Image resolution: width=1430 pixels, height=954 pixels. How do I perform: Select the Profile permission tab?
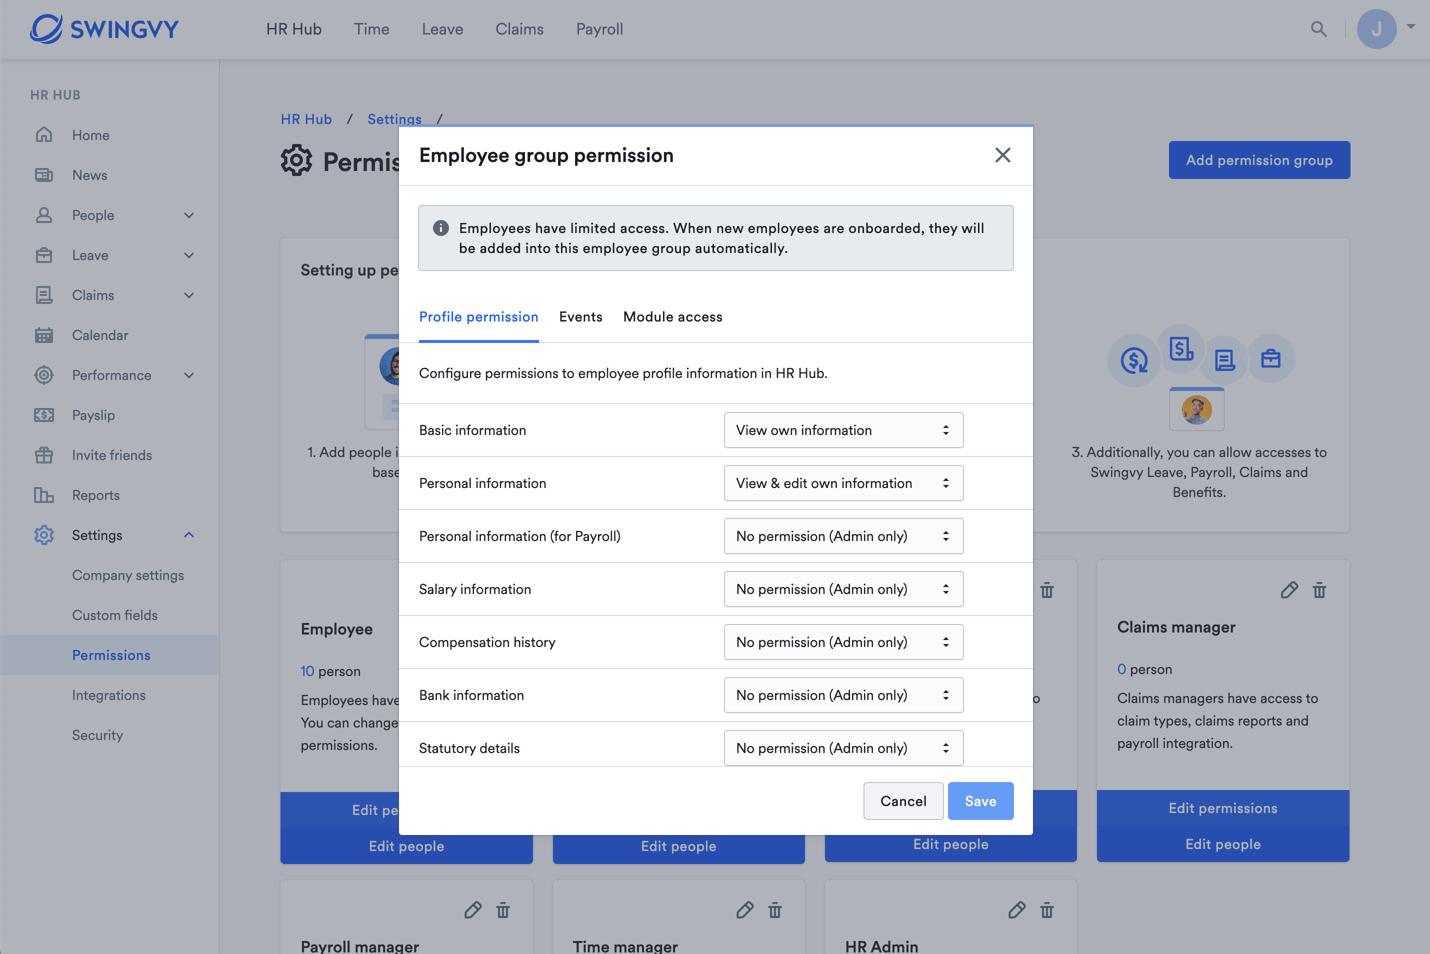[479, 317]
